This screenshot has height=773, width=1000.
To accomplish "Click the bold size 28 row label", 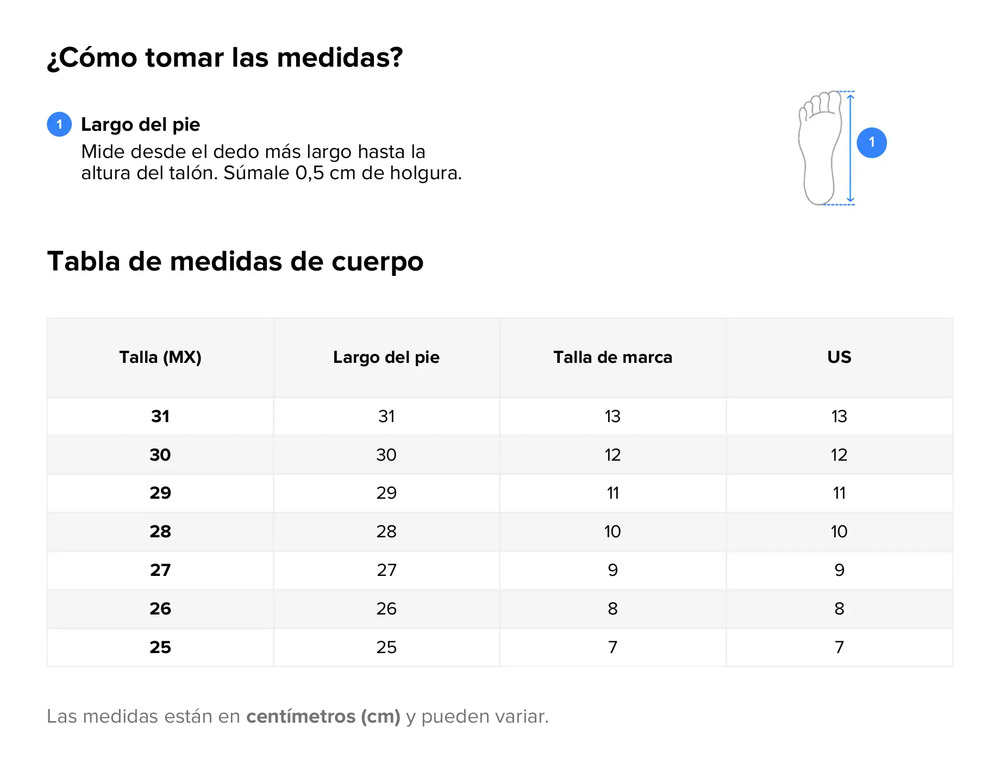I will coord(160,531).
